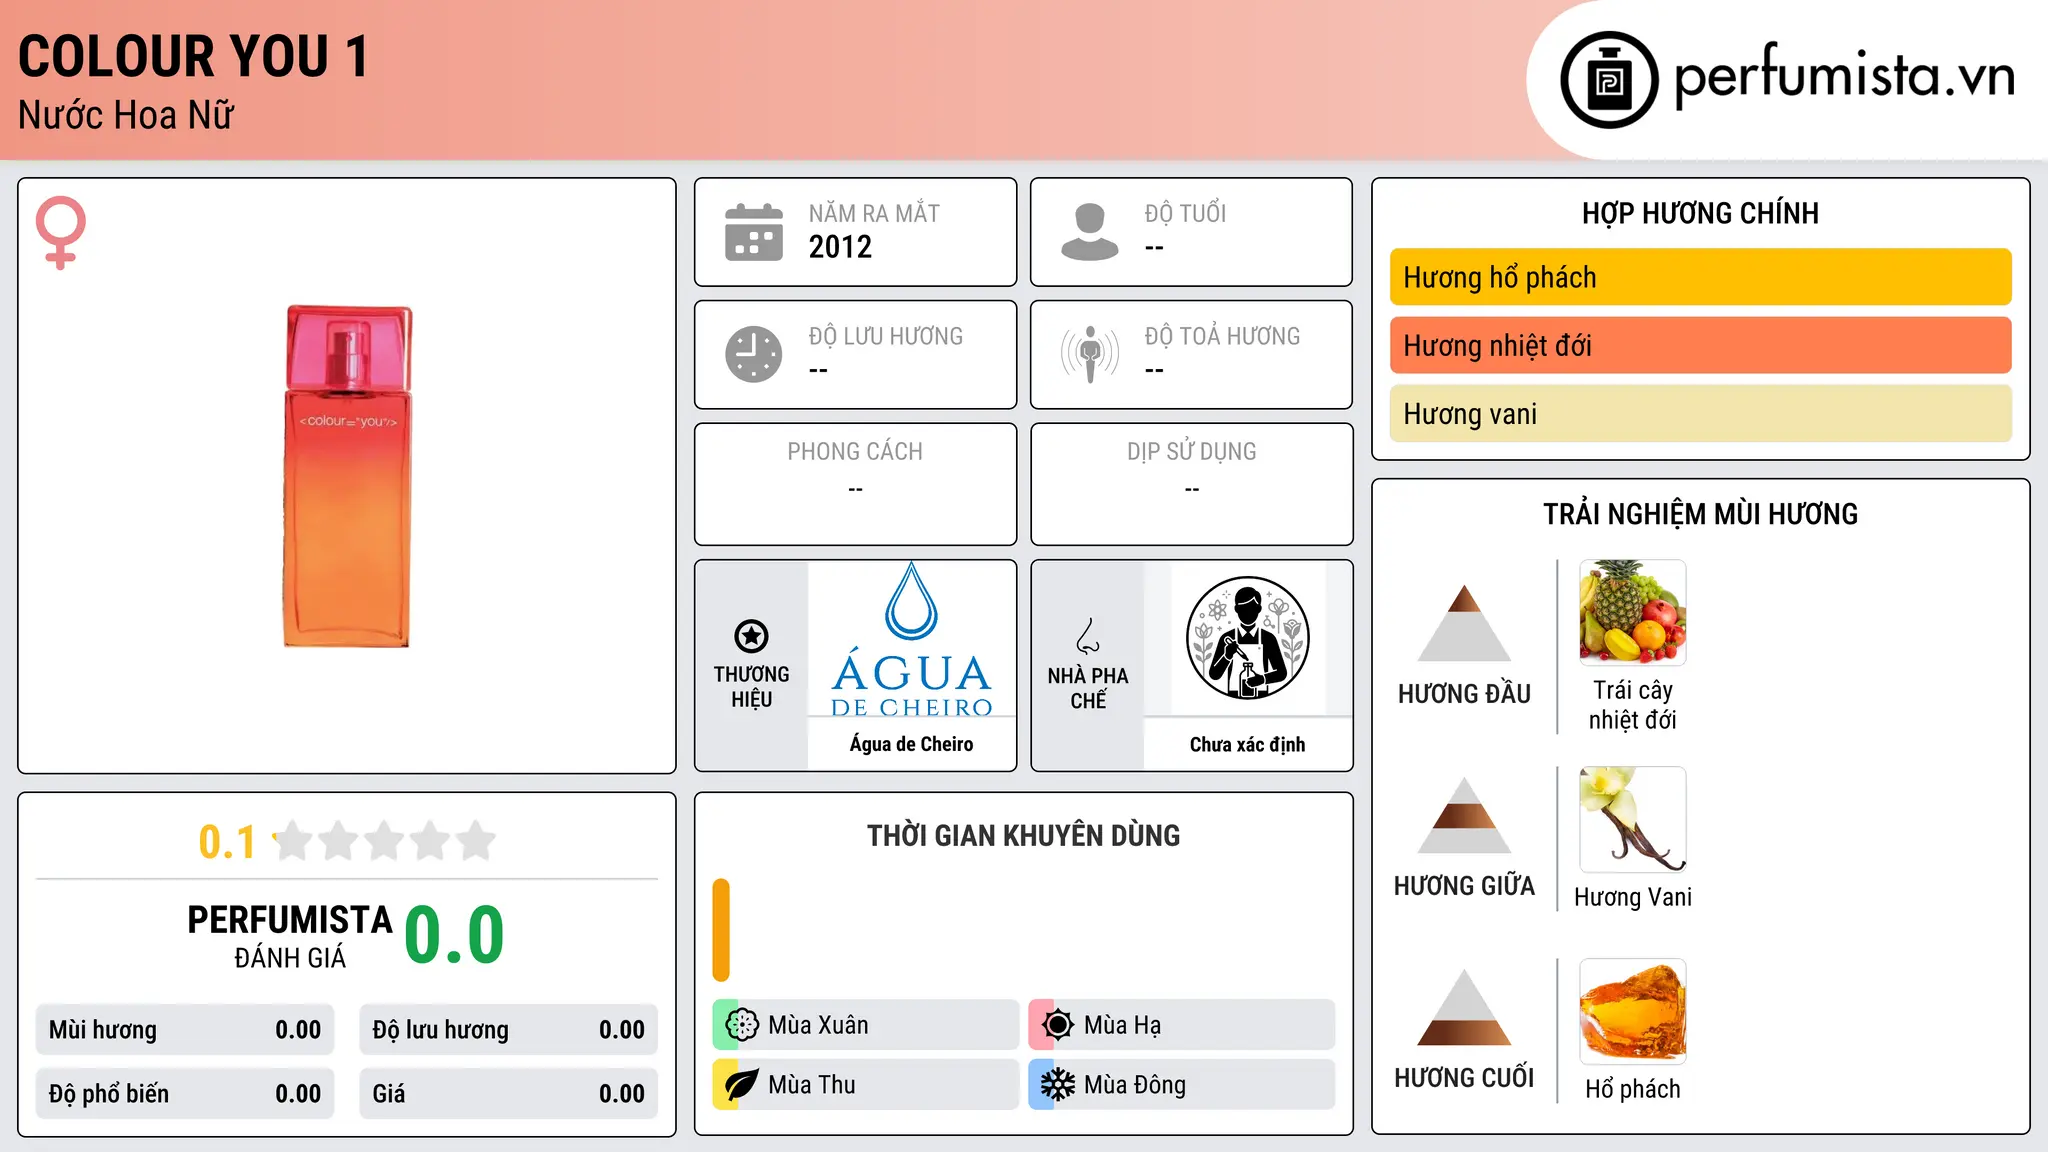Image resolution: width=2048 pixels, height=1152 pixels.
Task: Click the green 0.0 Perfumista rating
Action: (x=455, y=935)
